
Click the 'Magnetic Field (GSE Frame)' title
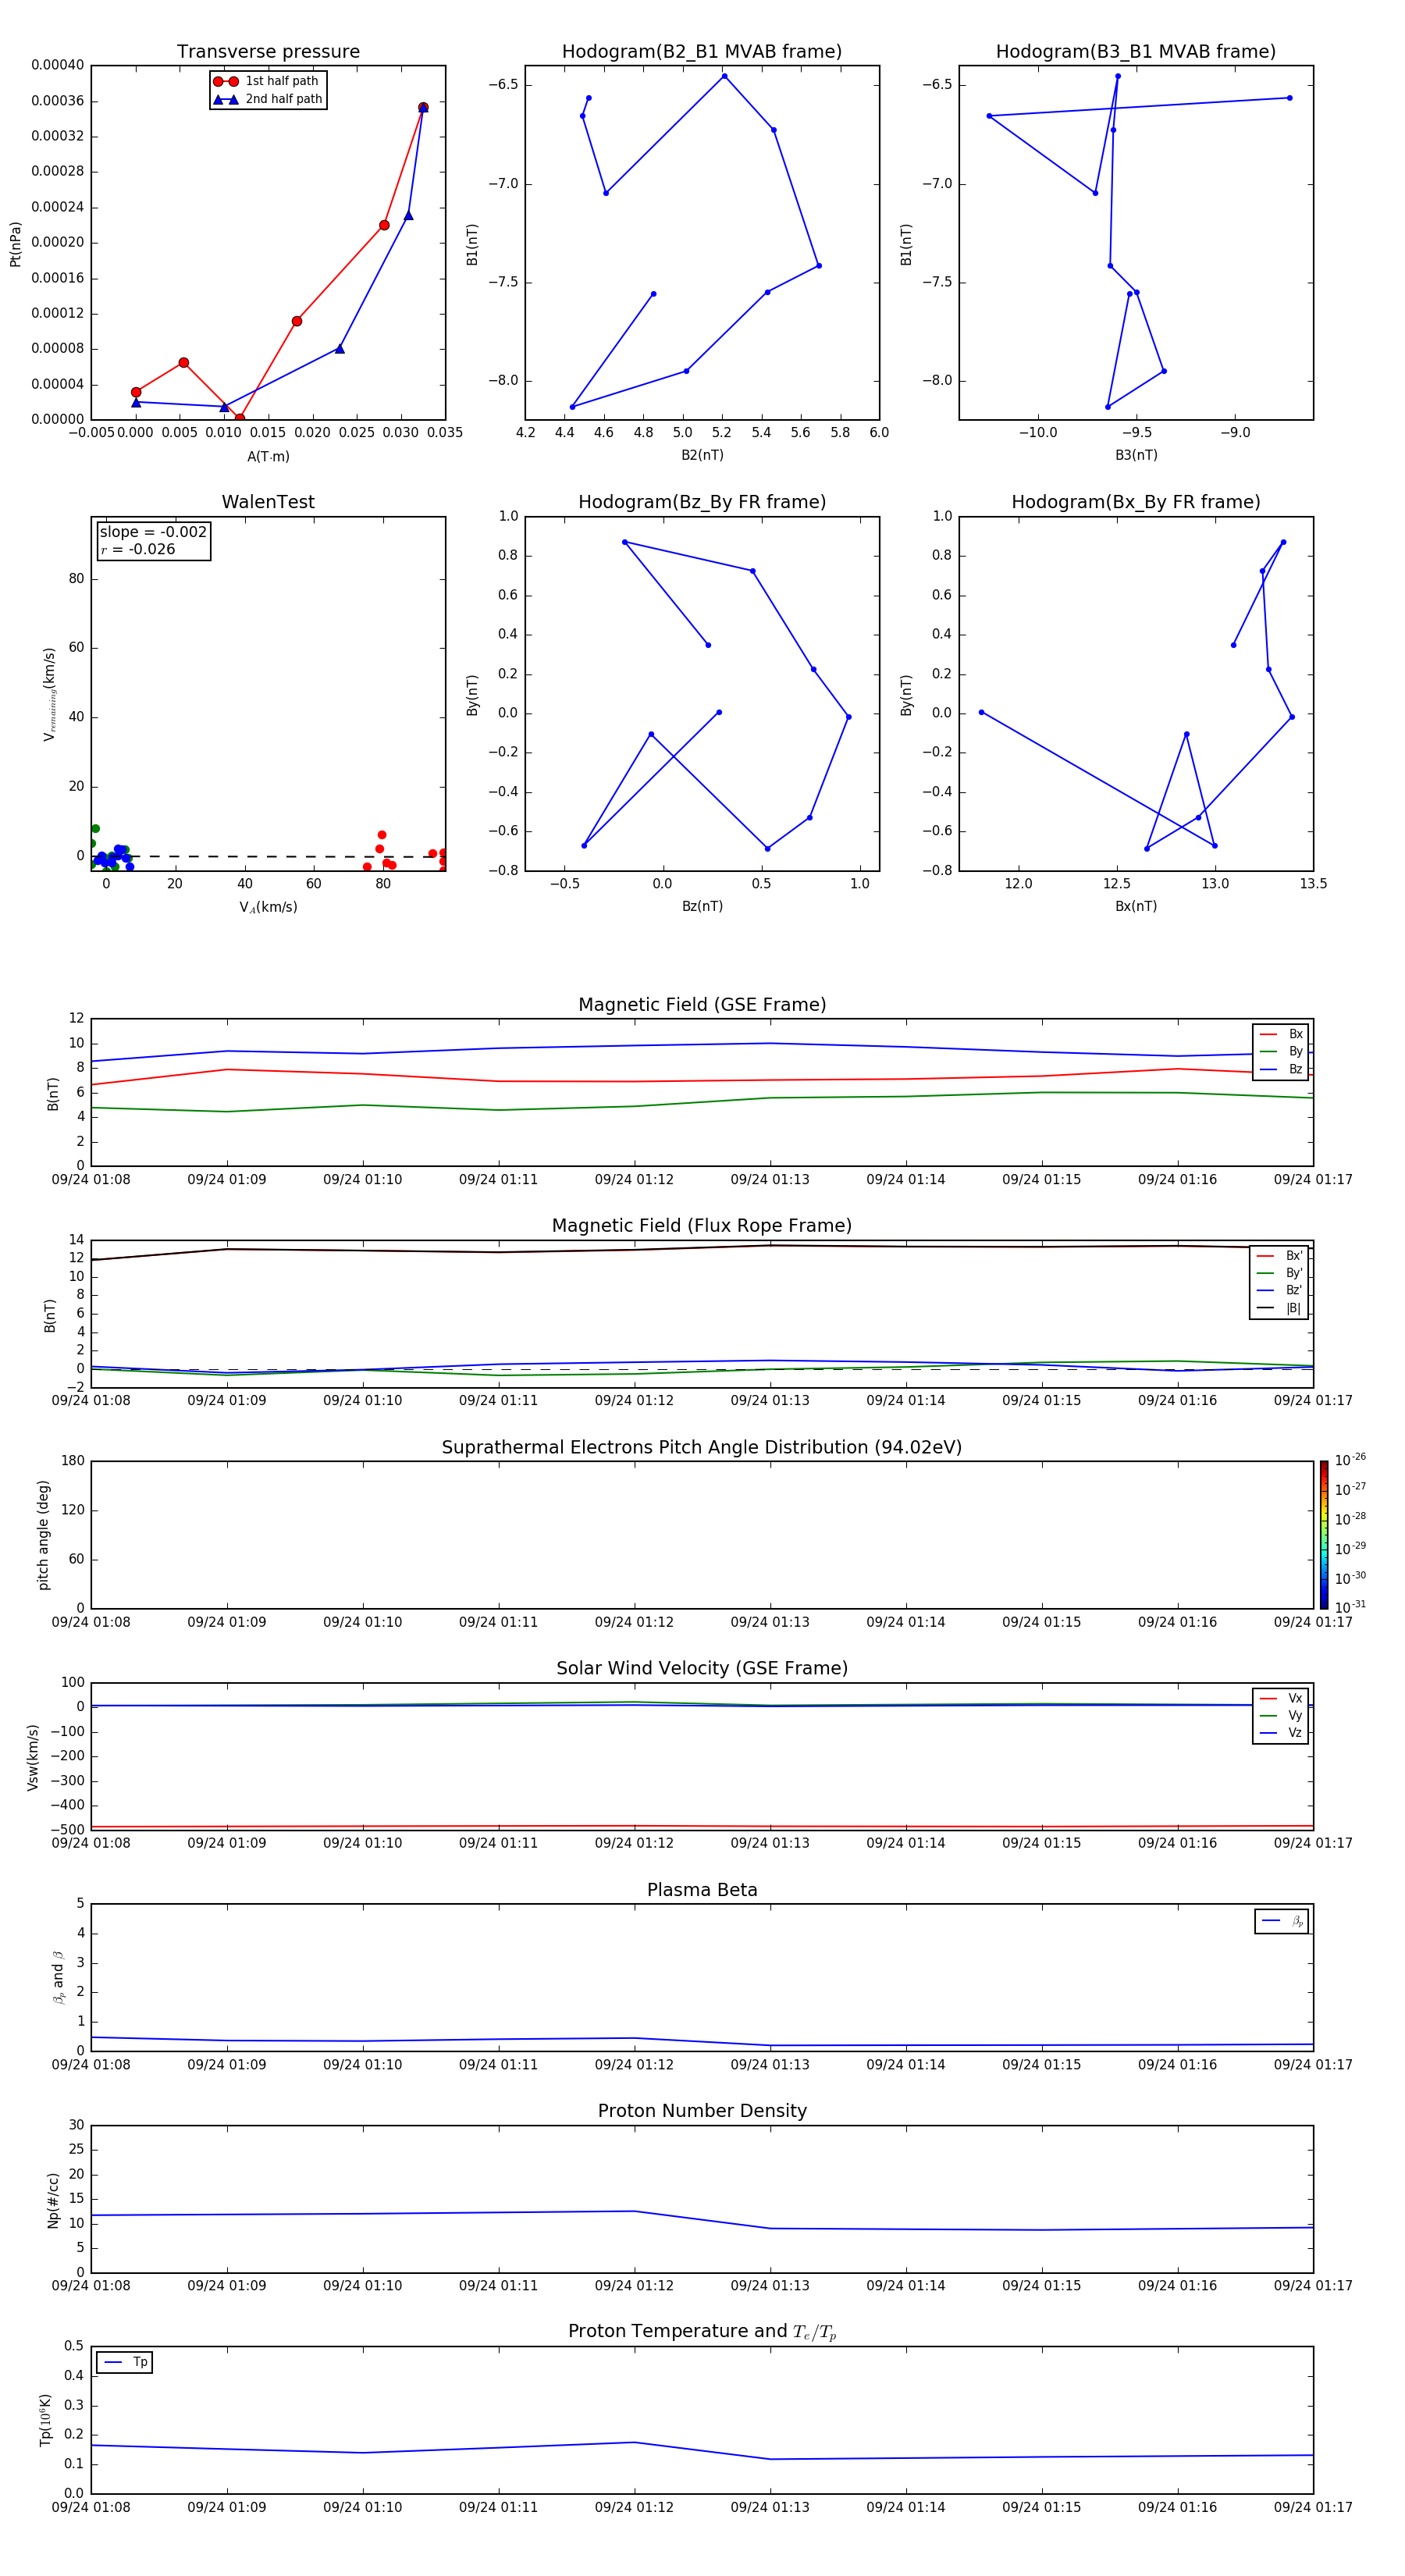pyautogui.click(x=702, y=1005)
